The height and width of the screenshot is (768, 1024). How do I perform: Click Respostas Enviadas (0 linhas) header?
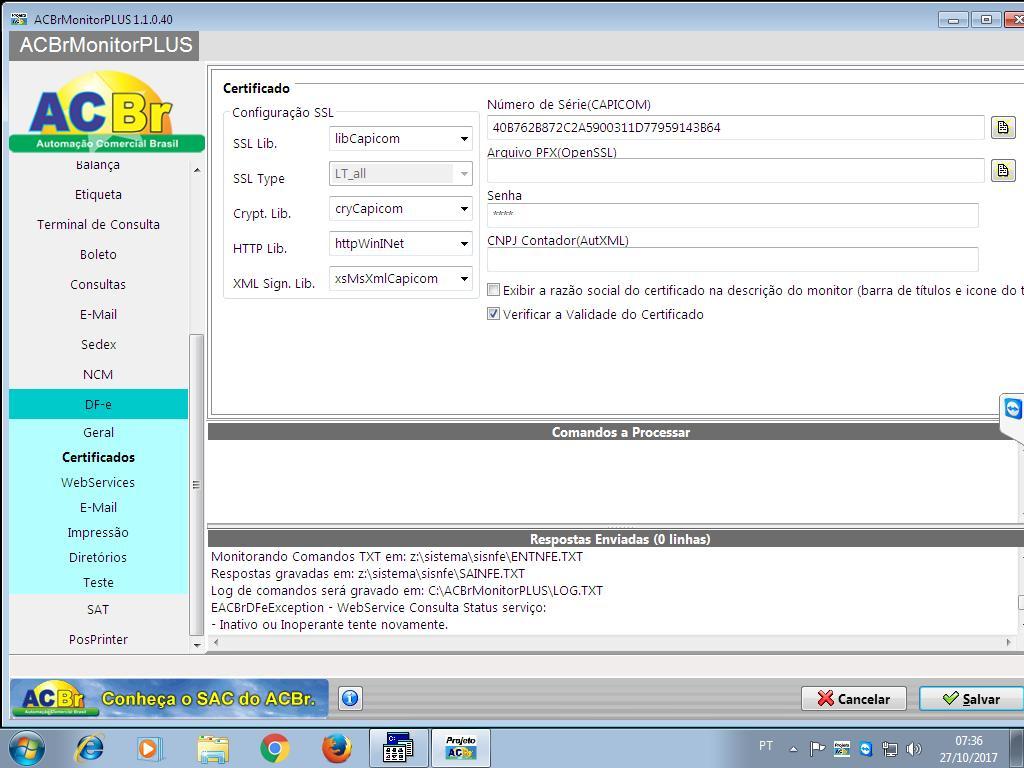(x=616, y=539)
